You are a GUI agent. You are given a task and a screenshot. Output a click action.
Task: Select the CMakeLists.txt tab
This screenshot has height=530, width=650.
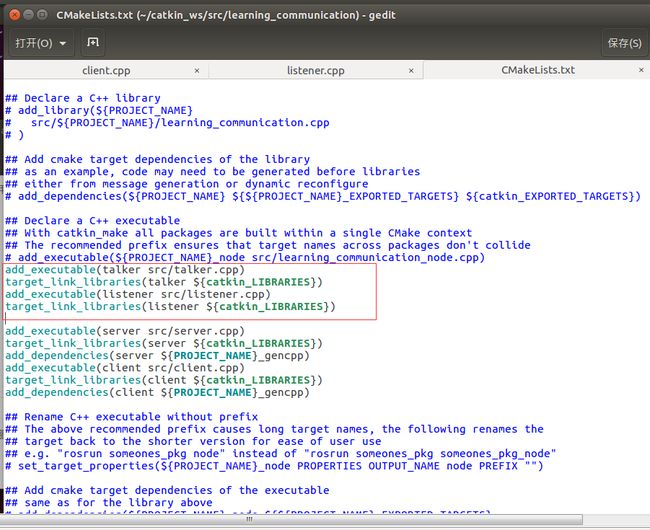(538, 70)
